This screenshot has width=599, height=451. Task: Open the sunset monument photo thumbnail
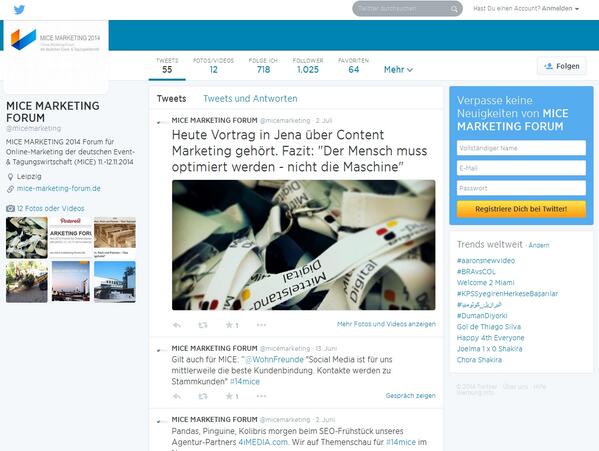click(x=71, y=282)
